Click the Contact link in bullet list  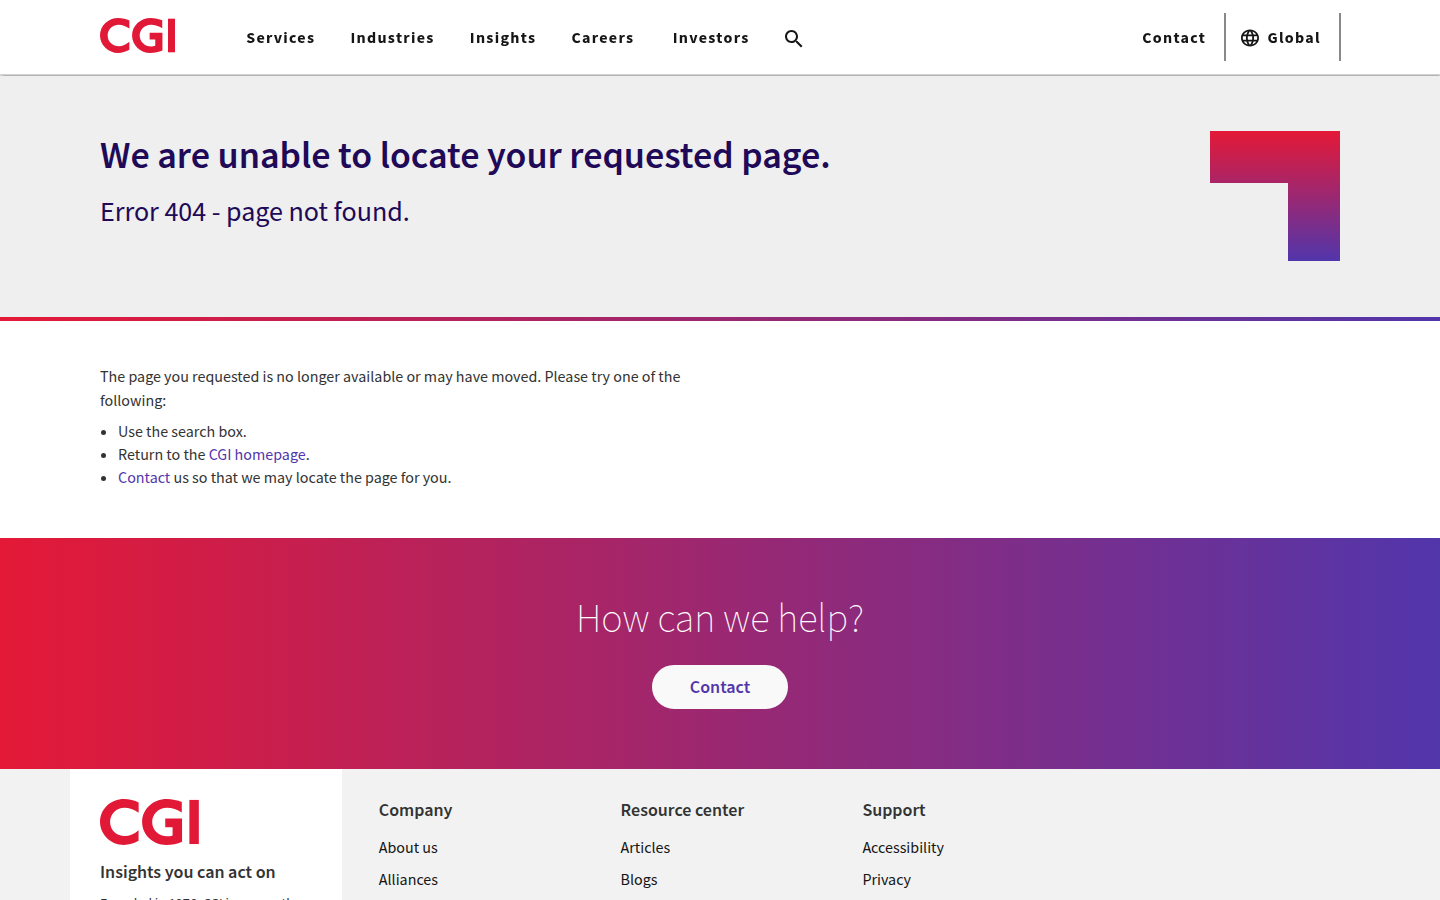[x=144, y=478]
